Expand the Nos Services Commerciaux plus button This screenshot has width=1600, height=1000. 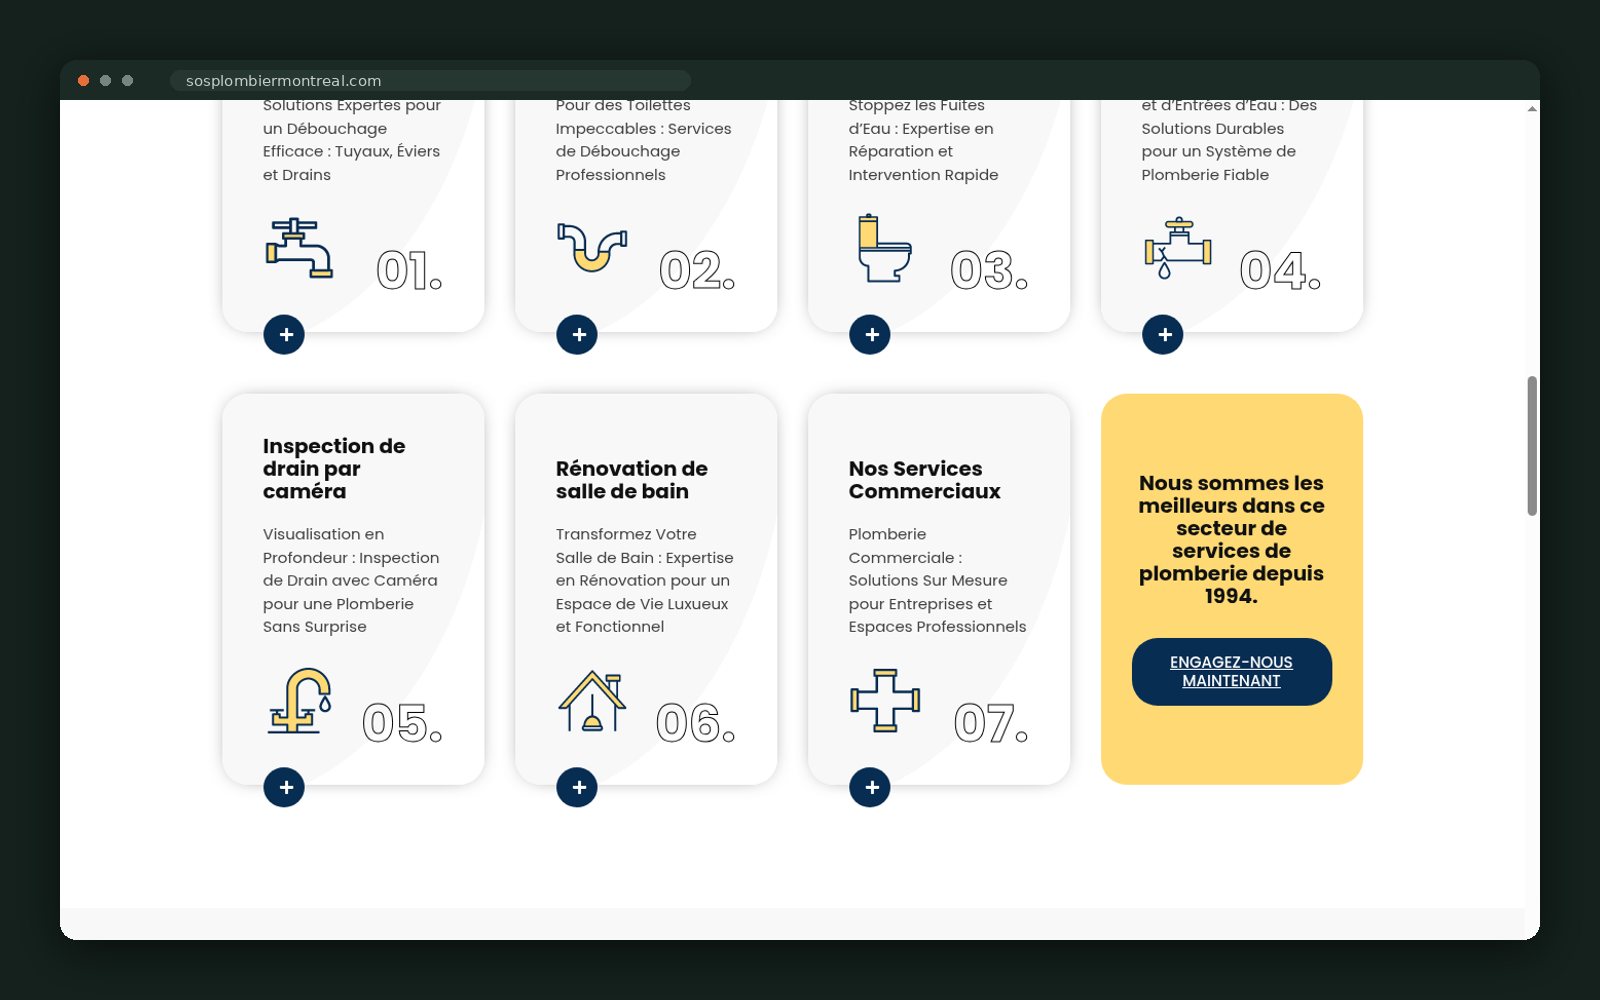(x=870, y=788)
